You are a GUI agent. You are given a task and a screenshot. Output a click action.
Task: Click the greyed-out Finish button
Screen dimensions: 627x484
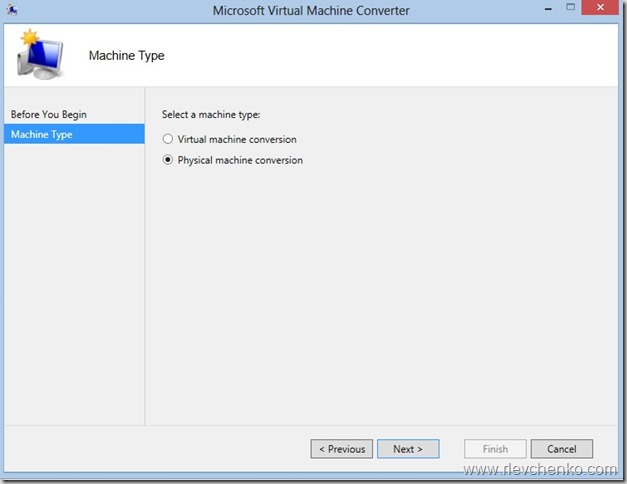(x=495, y=449)
